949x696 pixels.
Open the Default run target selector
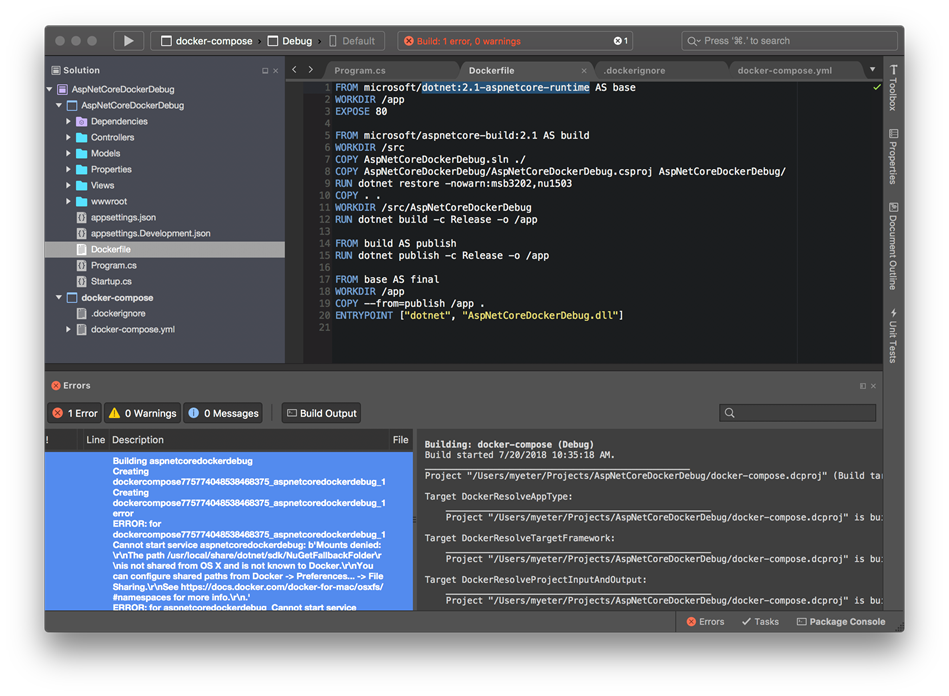tap(352, 41)
